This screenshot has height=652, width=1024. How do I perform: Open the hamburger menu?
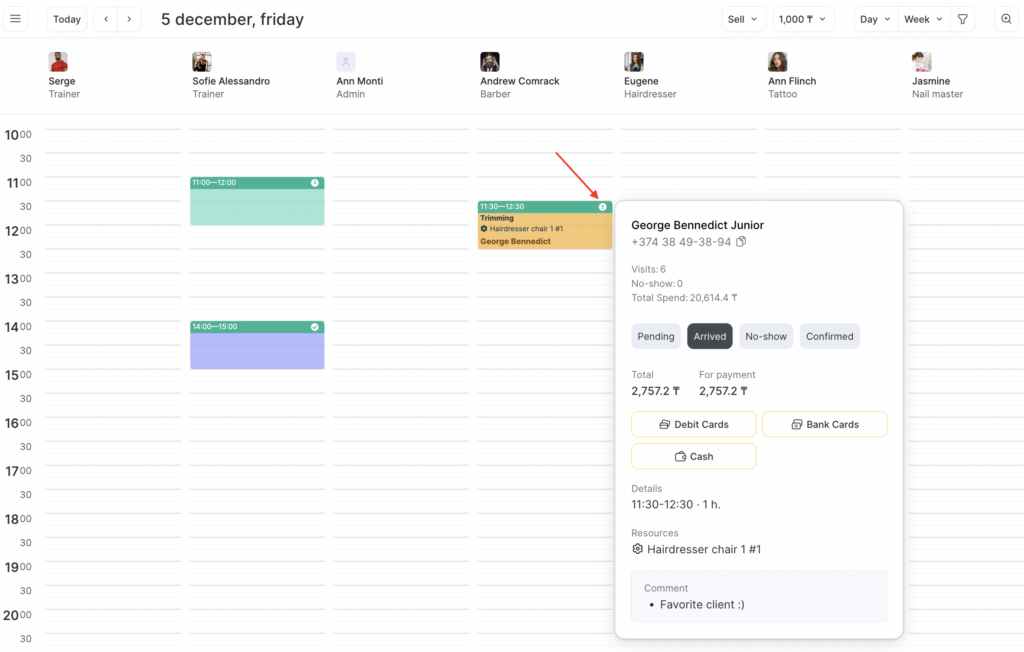point(16,19)
